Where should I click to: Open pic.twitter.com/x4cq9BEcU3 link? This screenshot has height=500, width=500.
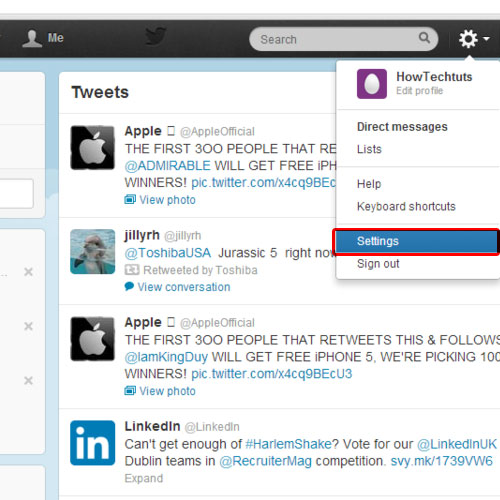pyautogui.click(x=272, y=374)
